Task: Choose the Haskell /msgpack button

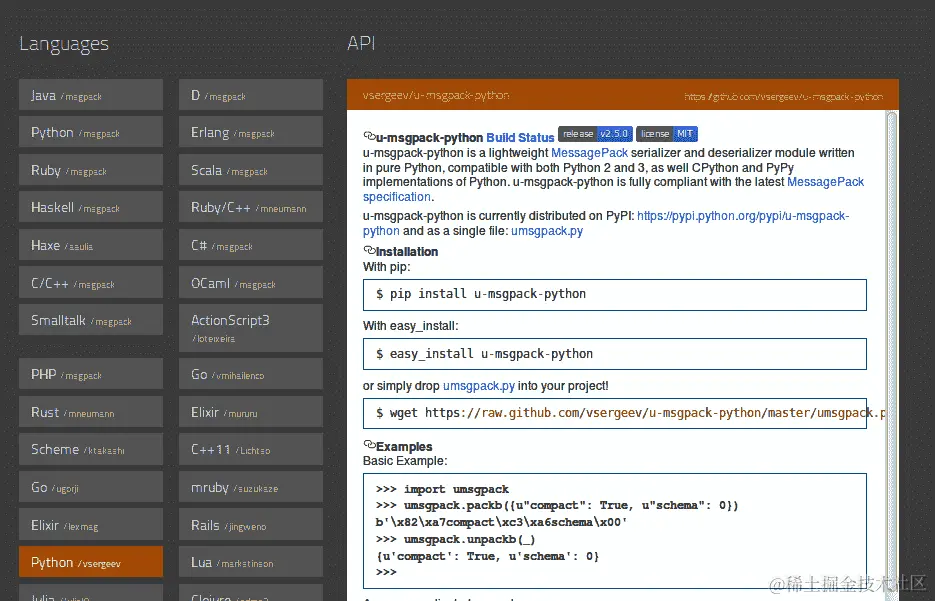Action: coord(91,207)
